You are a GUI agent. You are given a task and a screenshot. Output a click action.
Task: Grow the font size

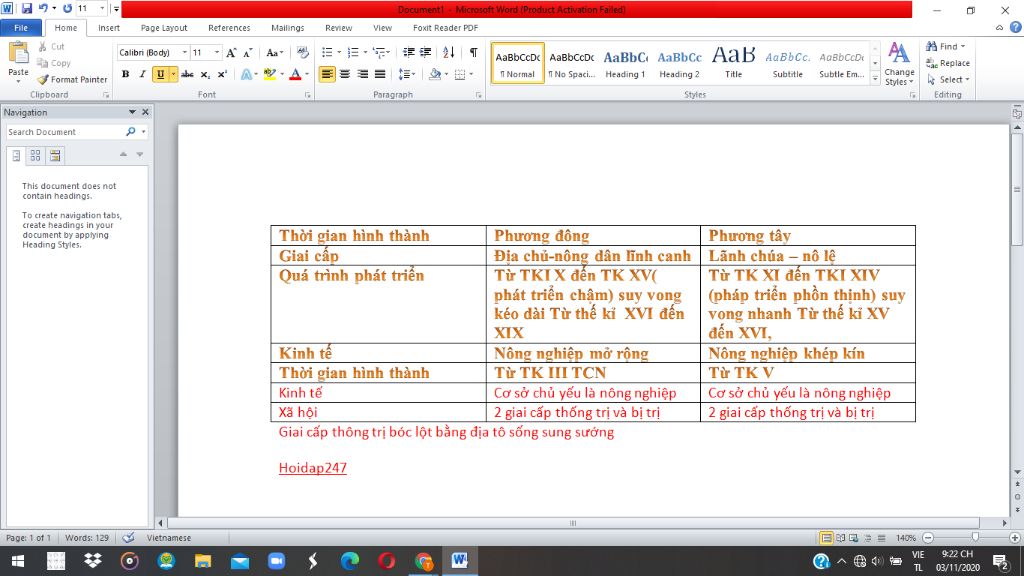231,53
